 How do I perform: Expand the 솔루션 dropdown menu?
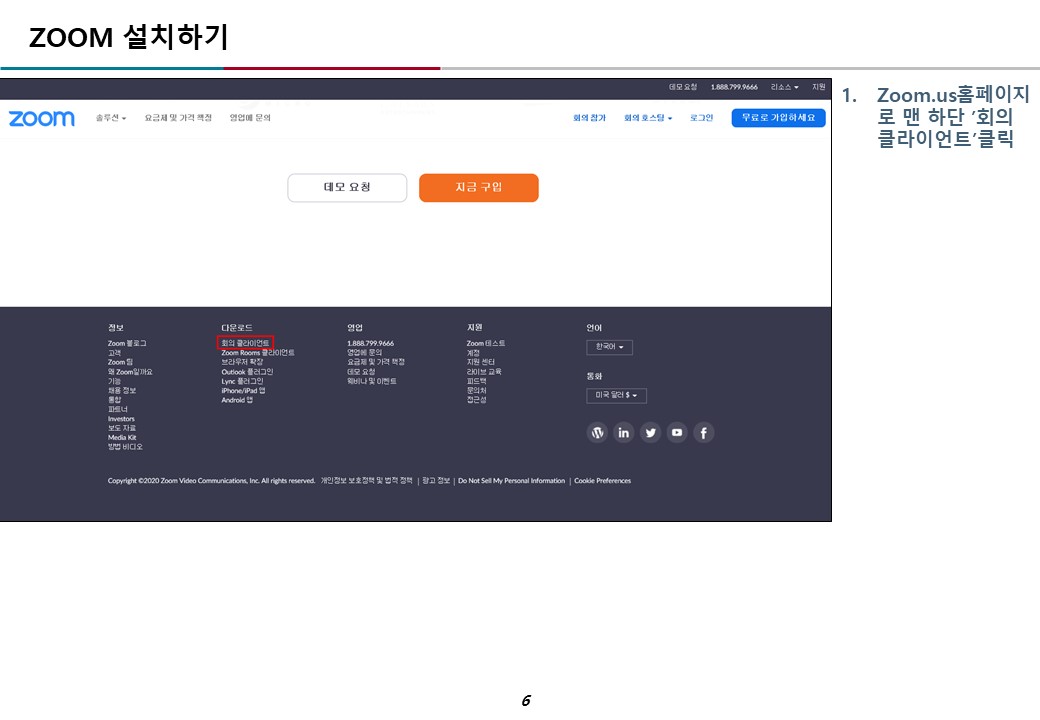(x=111, y=118)
